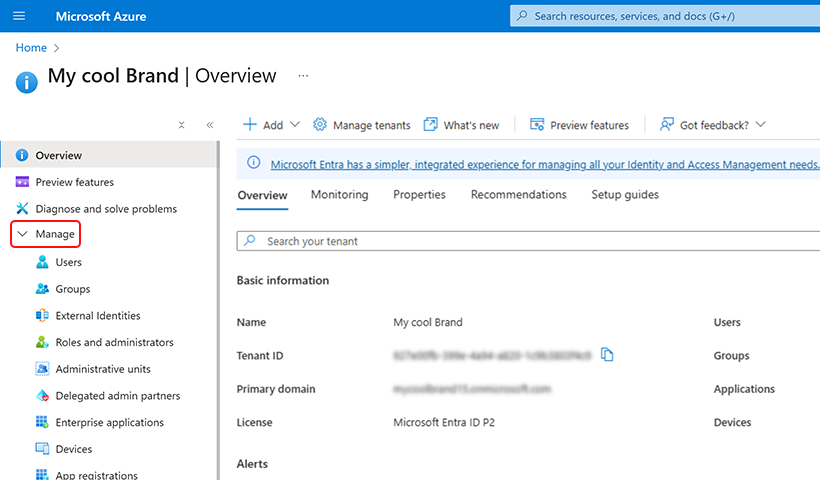
Task: Close the sidebar search with the X icon
Action: pyautogui.click(x=181, y=125)
